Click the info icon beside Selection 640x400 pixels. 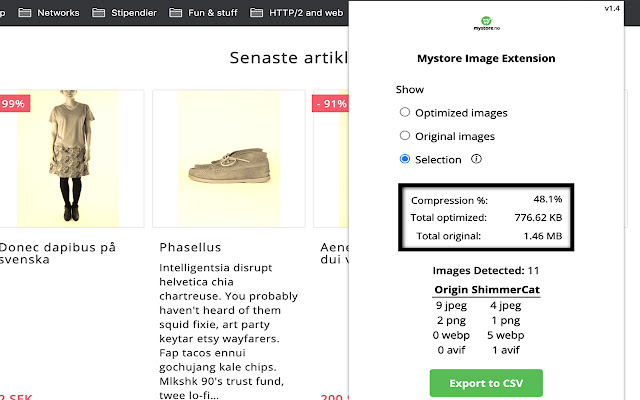(477, 159)
